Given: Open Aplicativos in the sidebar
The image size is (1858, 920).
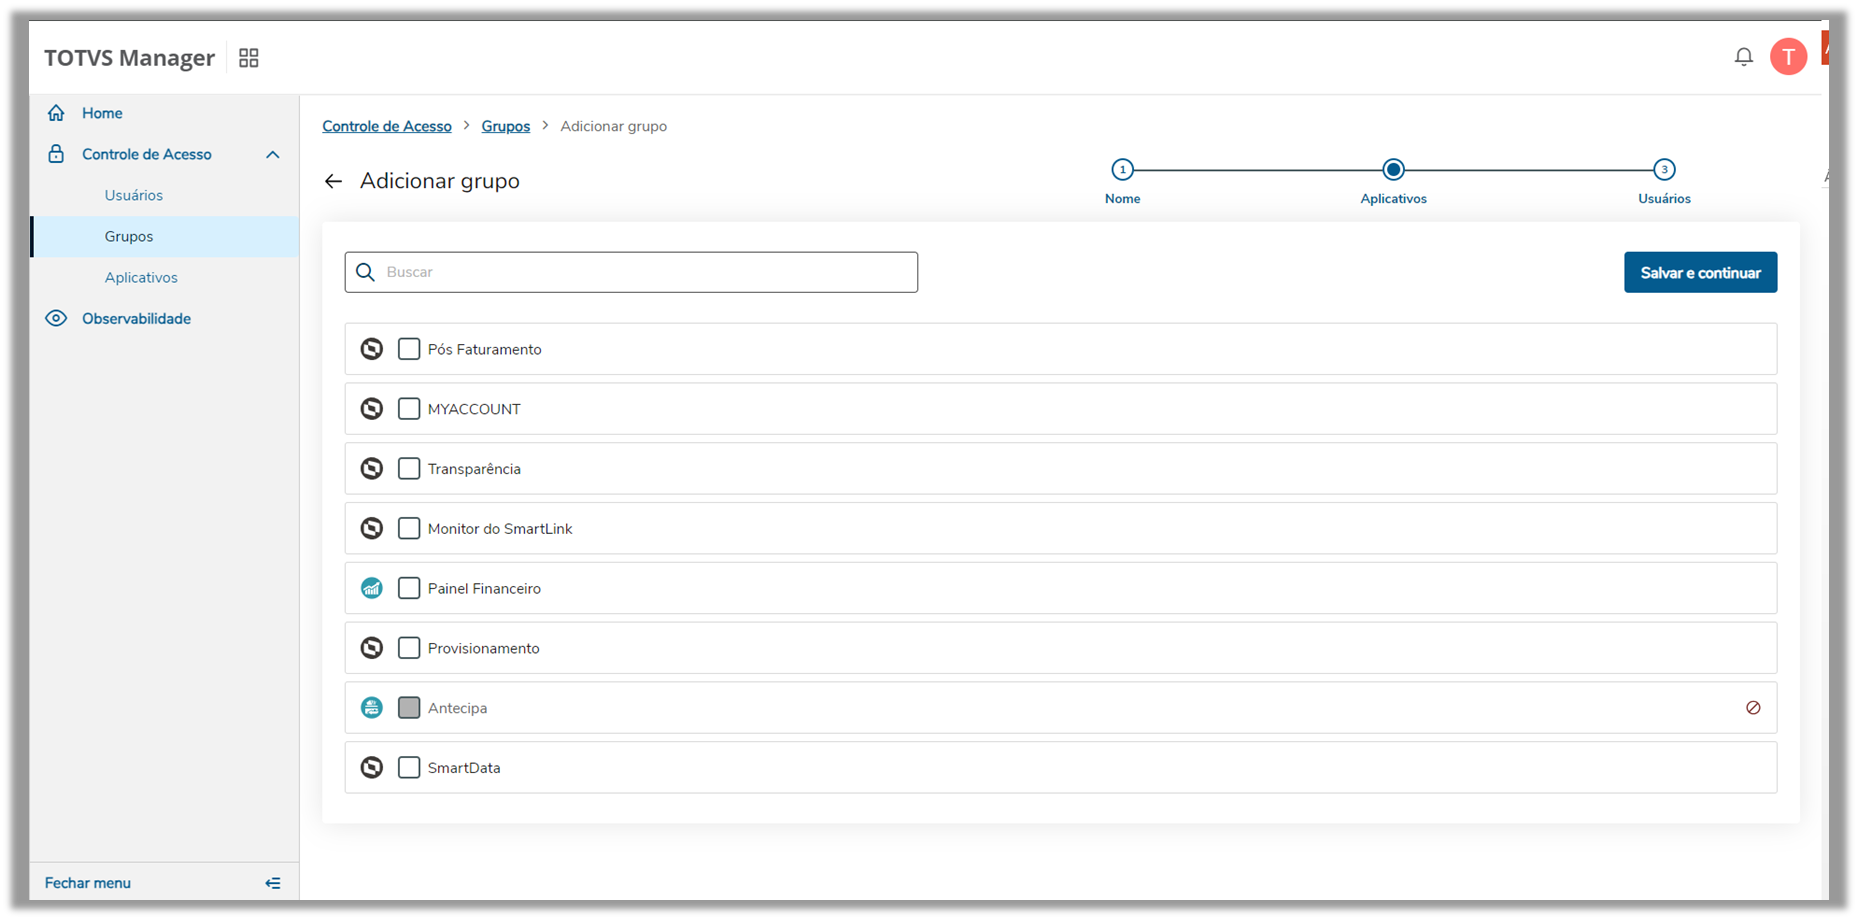Looking at the screenshot, I should pyautogui.click(x=141, y=277).
